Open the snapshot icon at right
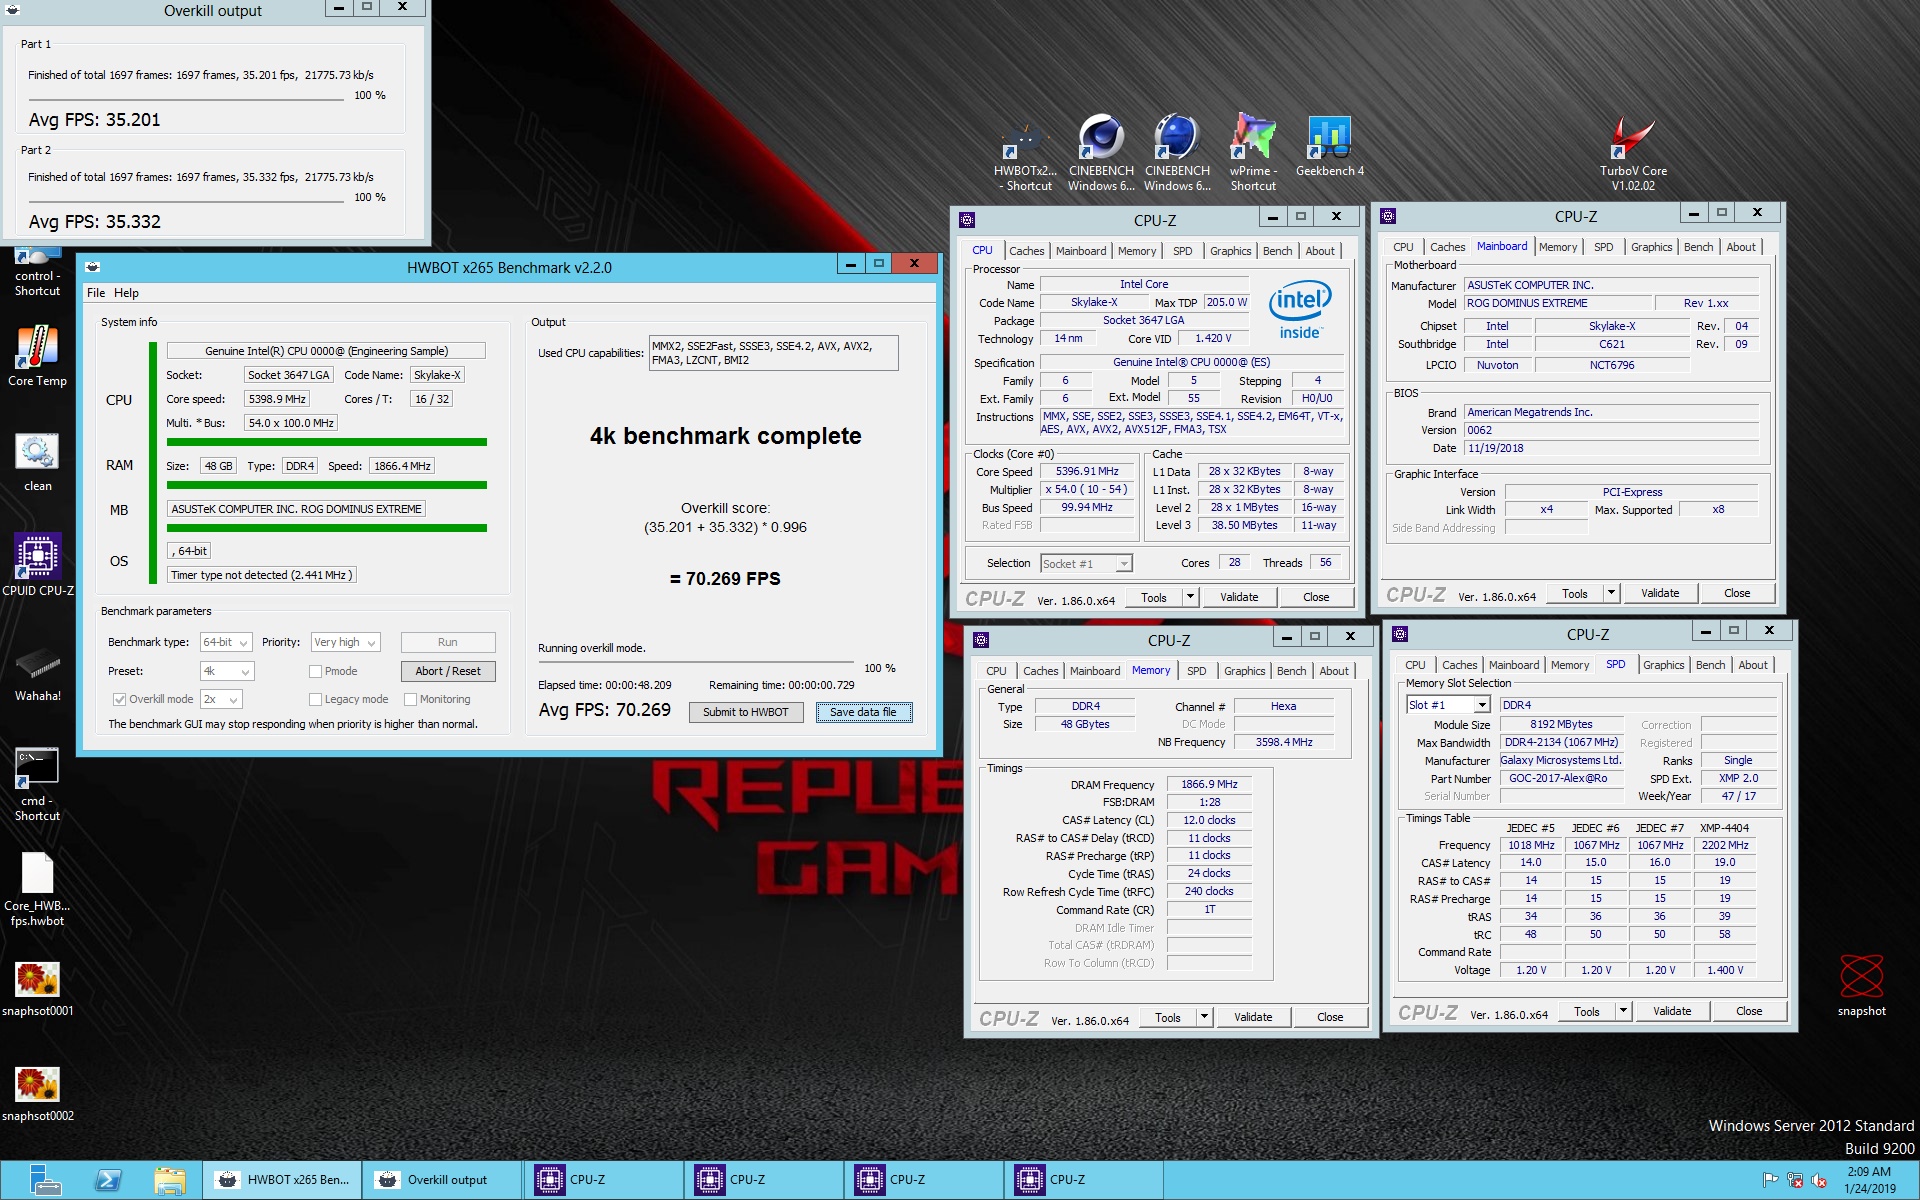This screenshot has width=1920, height=1200. (x=1861, y=986)
